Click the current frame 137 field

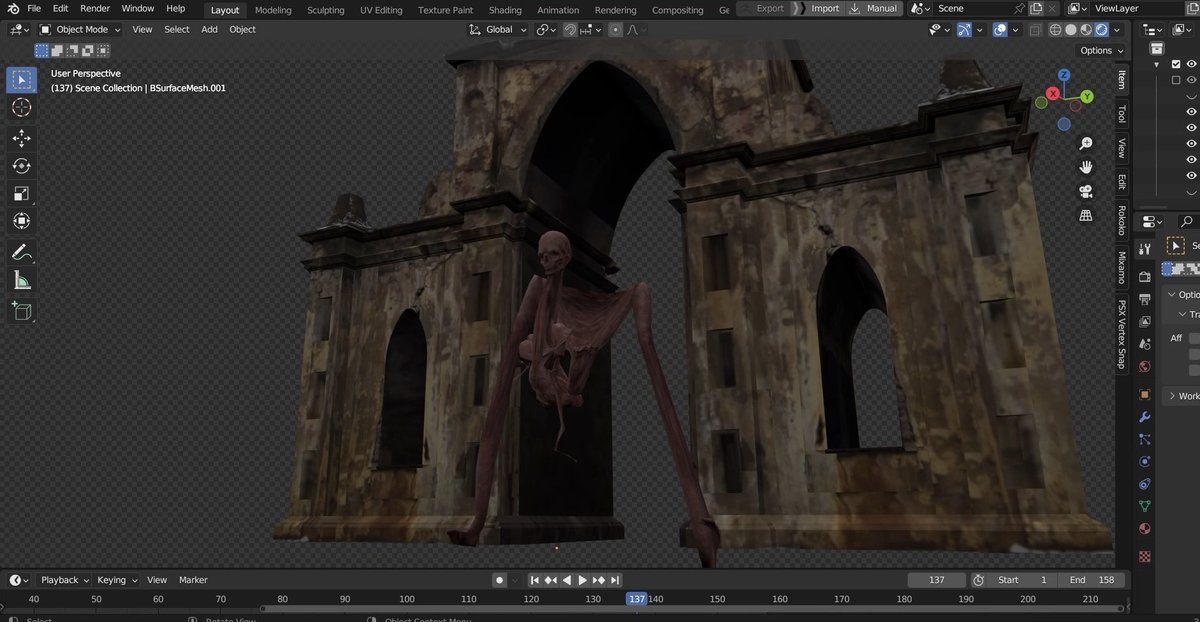point(937,580)
